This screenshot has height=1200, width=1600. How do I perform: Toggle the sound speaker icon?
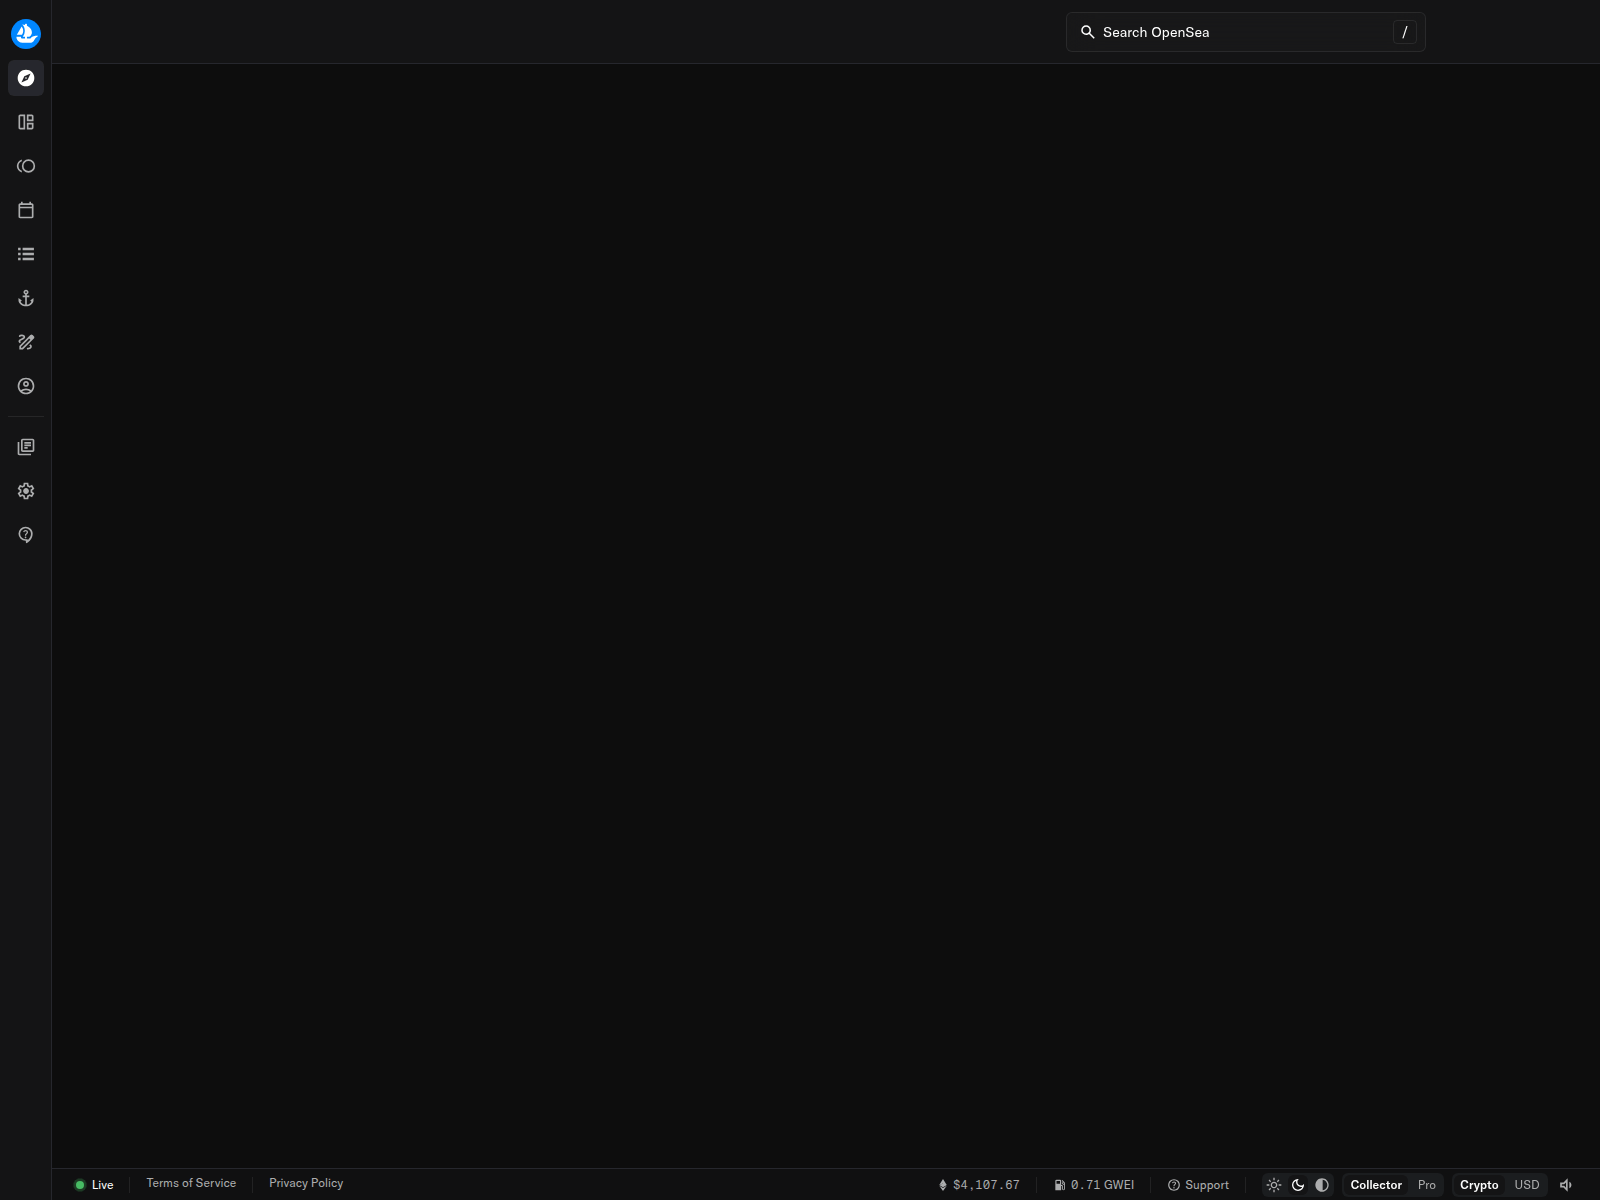point(1567,1185)
